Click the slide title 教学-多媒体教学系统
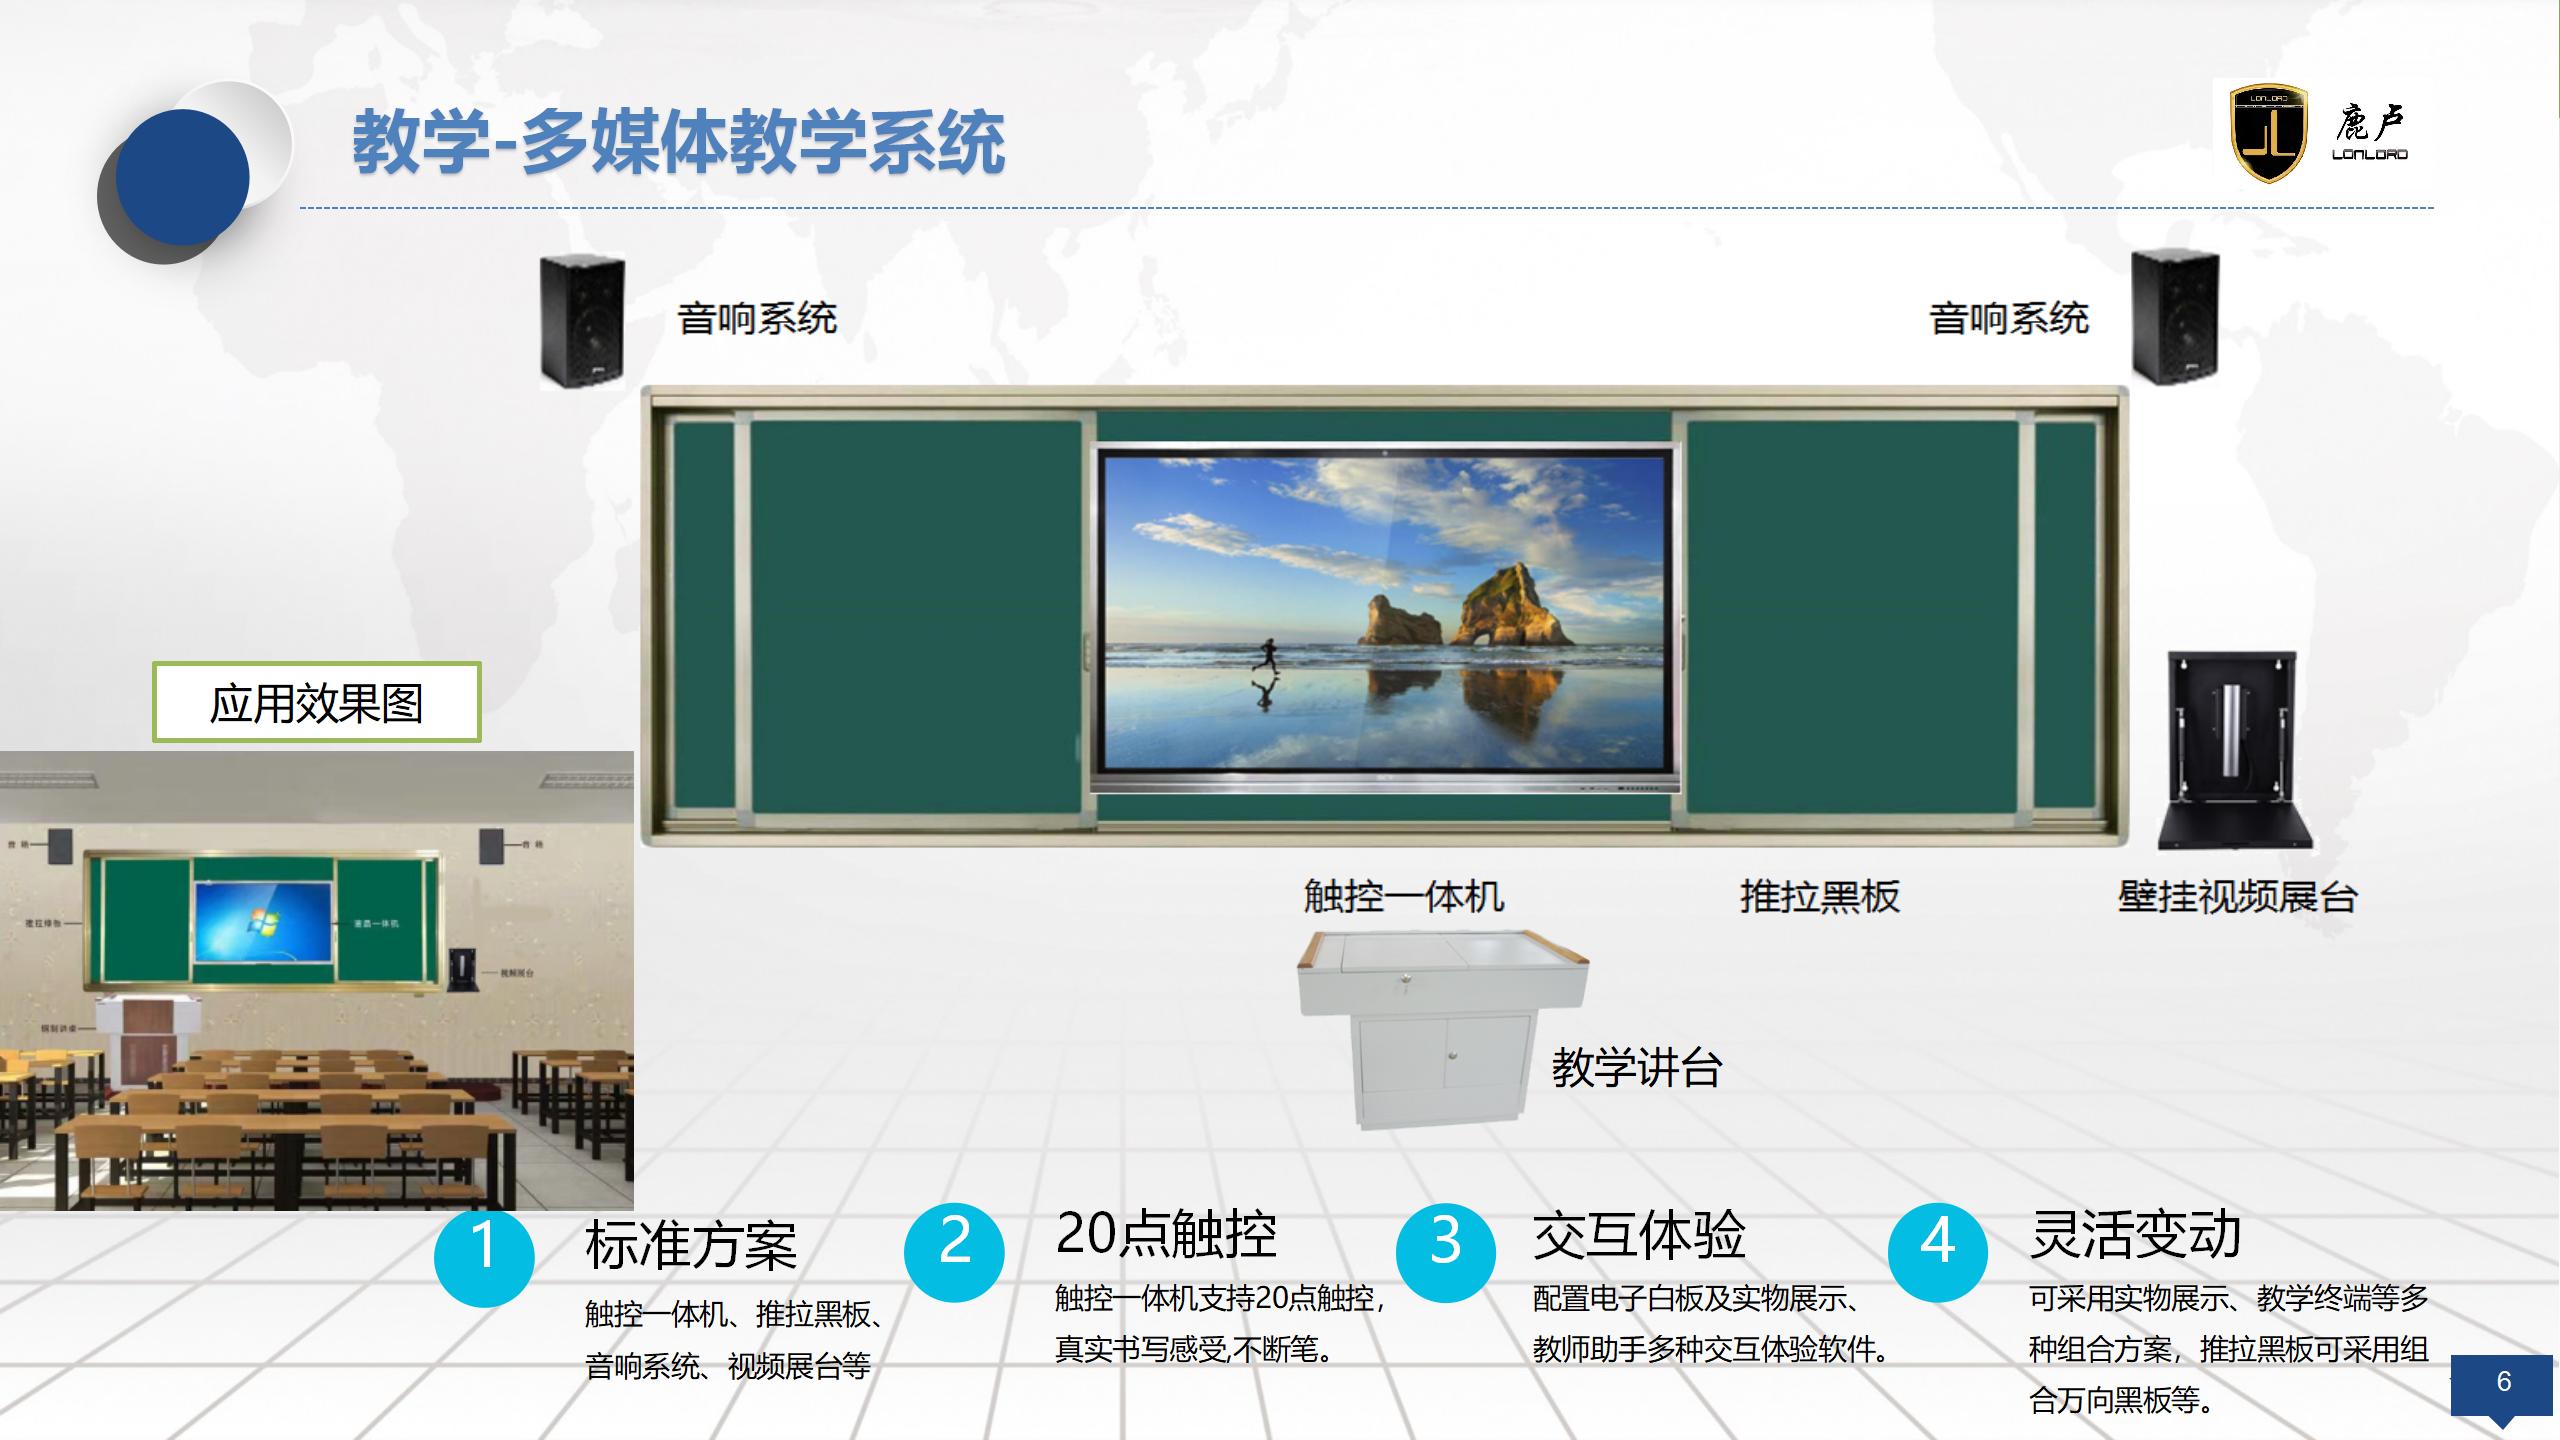2560x1440 pixels. 678,143
